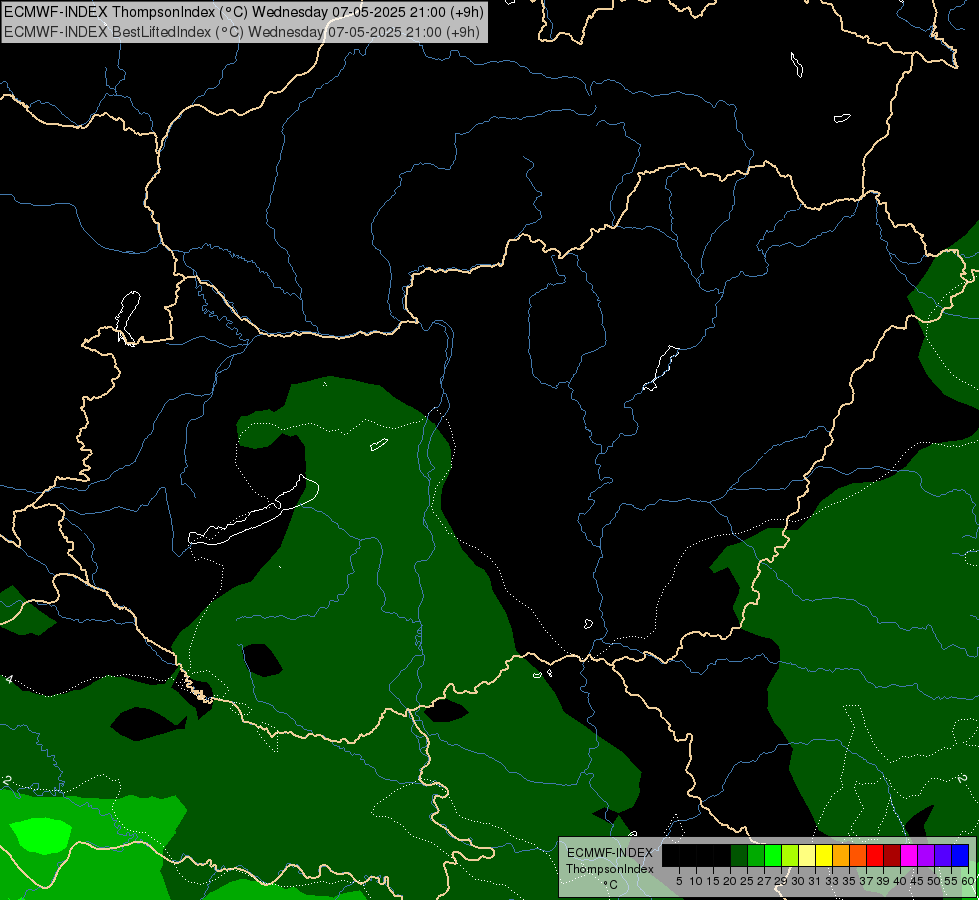Click legend scale value '55'
The width and height of the screenshot is (979, 900).
[x=952, y=881]
